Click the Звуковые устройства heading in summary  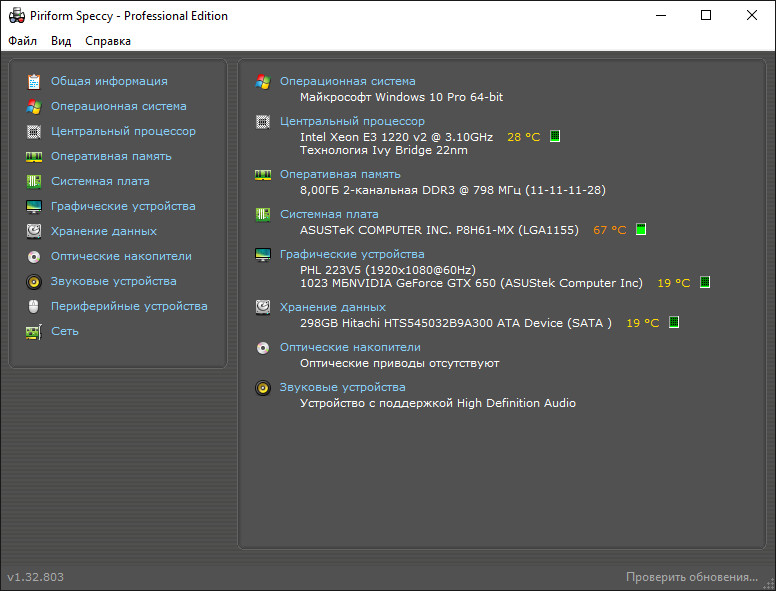pos(342,387)
